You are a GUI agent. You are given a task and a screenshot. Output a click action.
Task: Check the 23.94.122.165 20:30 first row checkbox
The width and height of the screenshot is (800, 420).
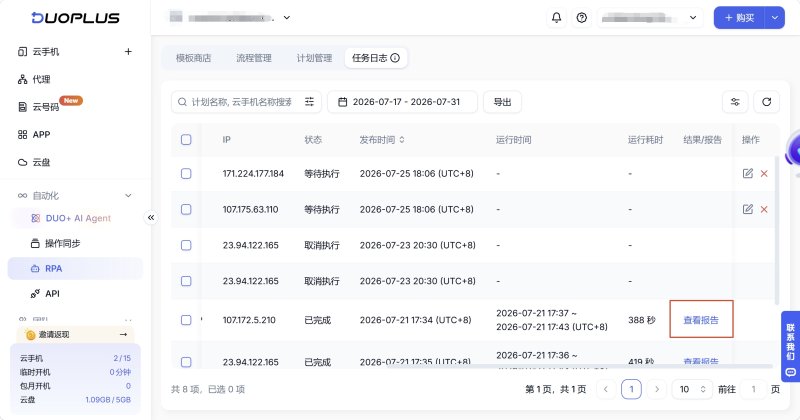coord(186,245)
